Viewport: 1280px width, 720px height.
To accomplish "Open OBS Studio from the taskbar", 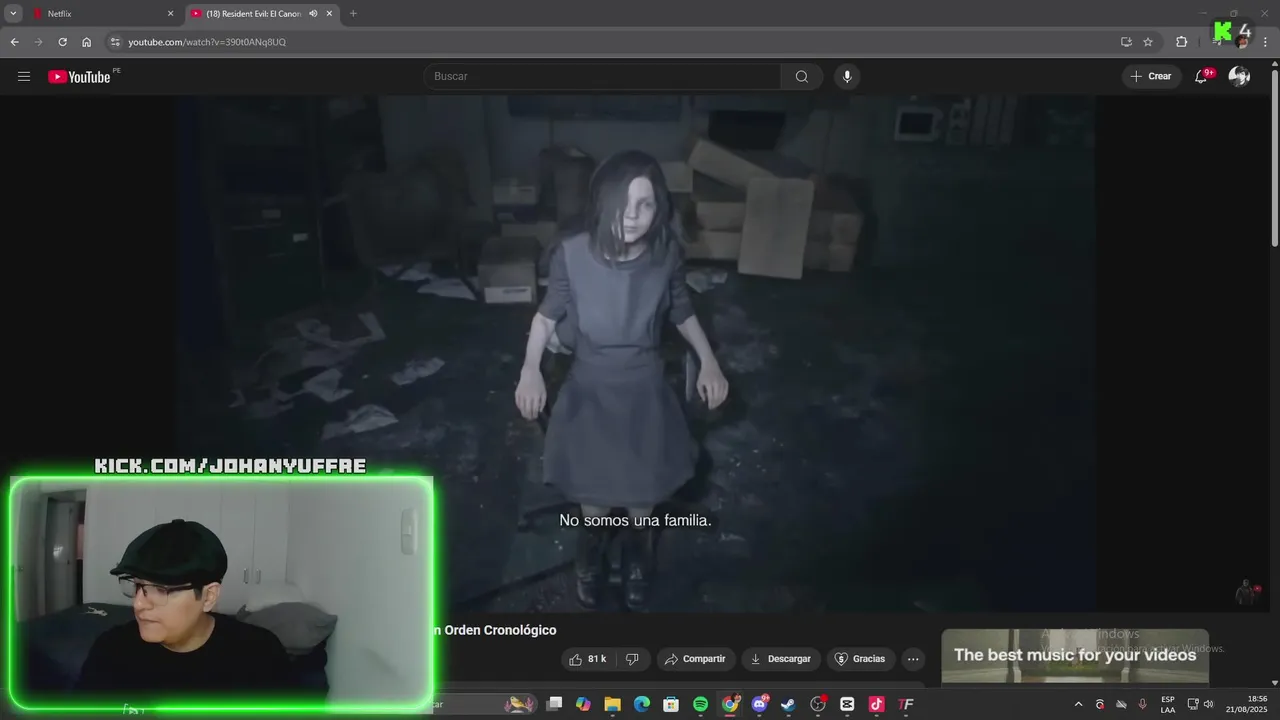I will click(818, 704).
